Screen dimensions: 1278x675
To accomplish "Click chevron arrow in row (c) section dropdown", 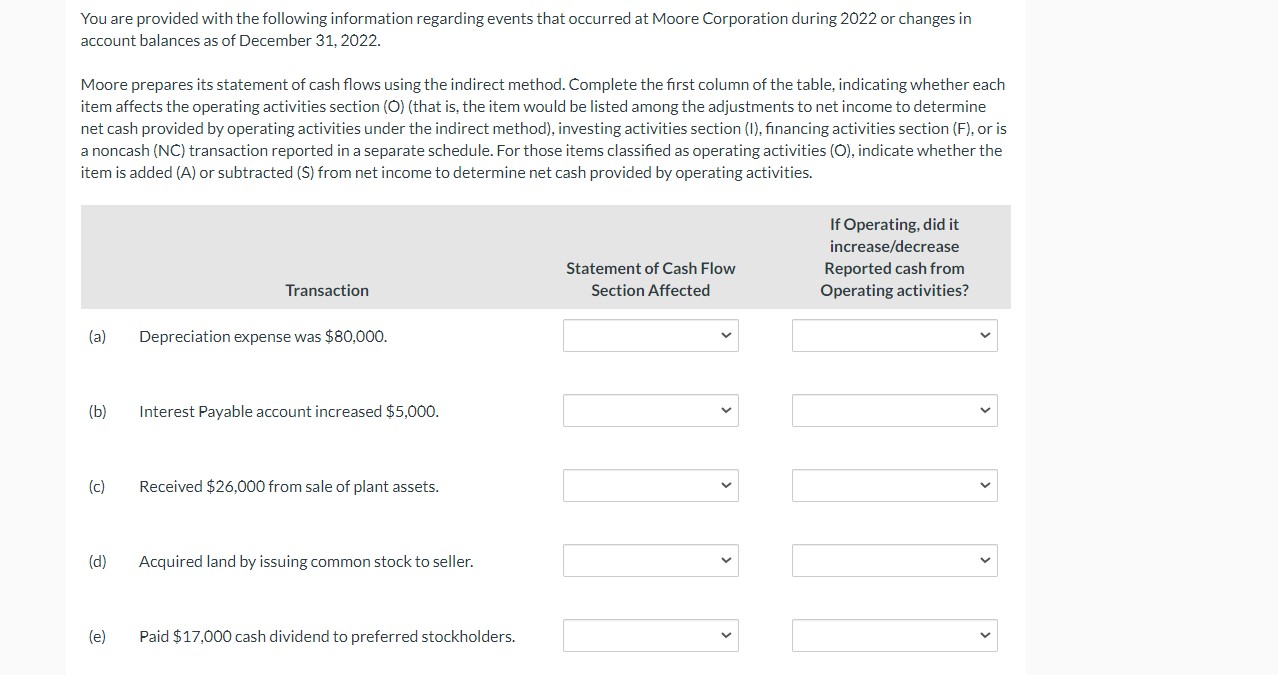I will click(x=726, y=486).
